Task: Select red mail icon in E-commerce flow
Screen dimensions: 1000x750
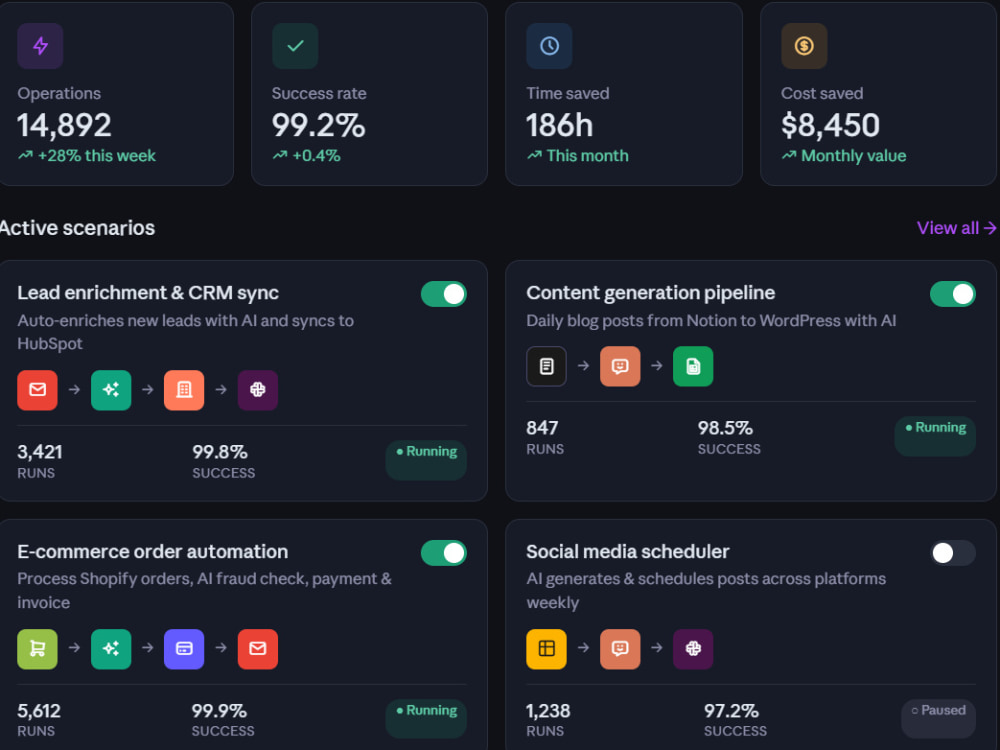Action: 258,649
